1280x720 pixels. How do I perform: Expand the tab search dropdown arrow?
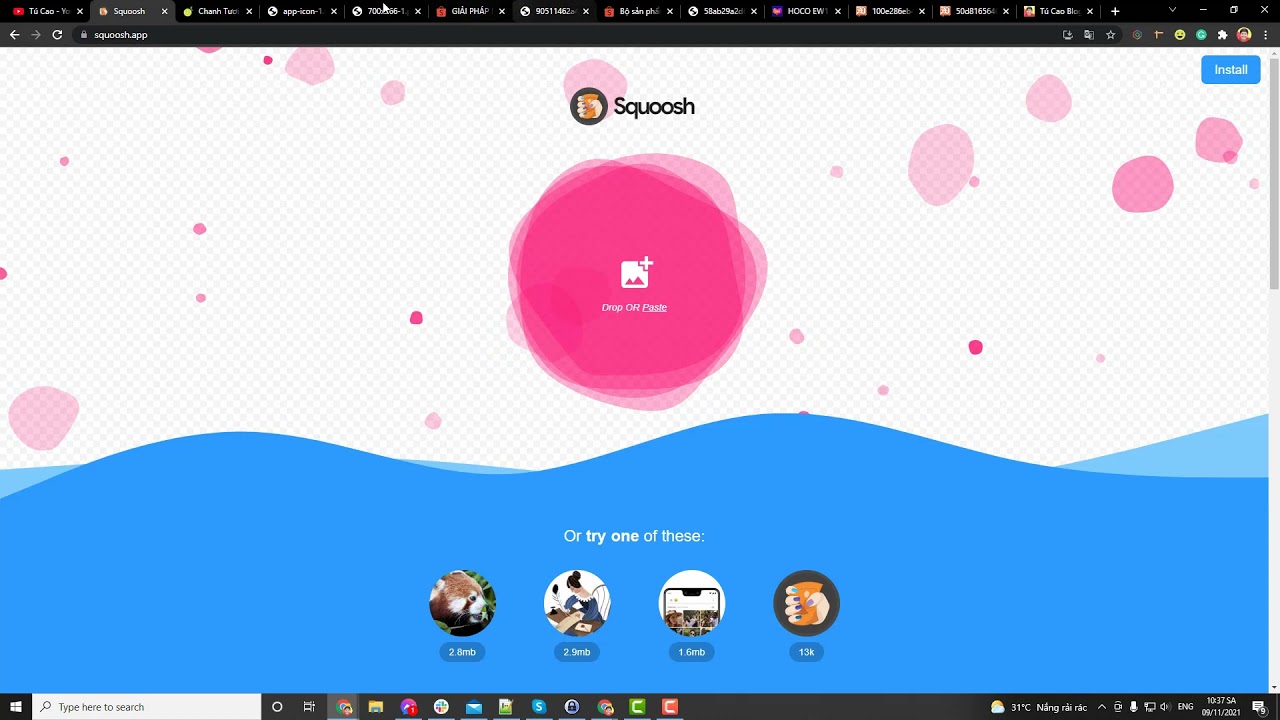pos(1172,10)
